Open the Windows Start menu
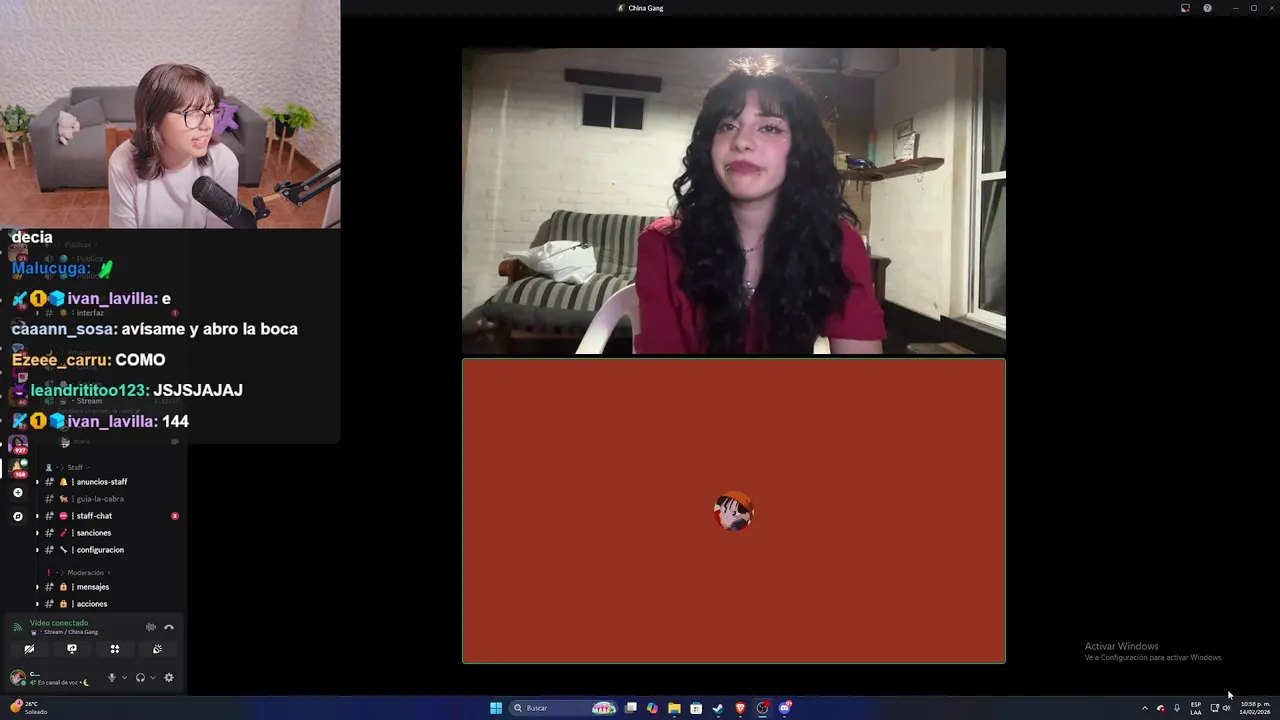 pyautogui.click(x=496, y=708)
